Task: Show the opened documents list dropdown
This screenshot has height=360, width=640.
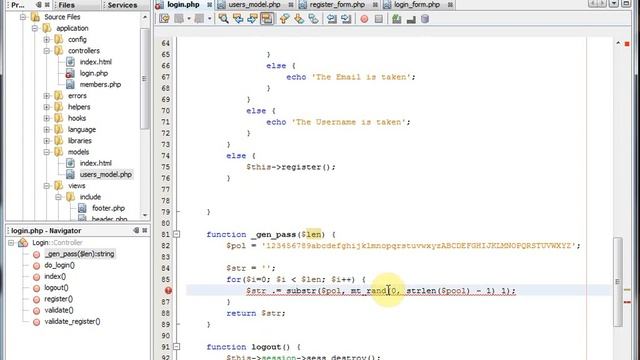Action: click(x=614, y=3)
